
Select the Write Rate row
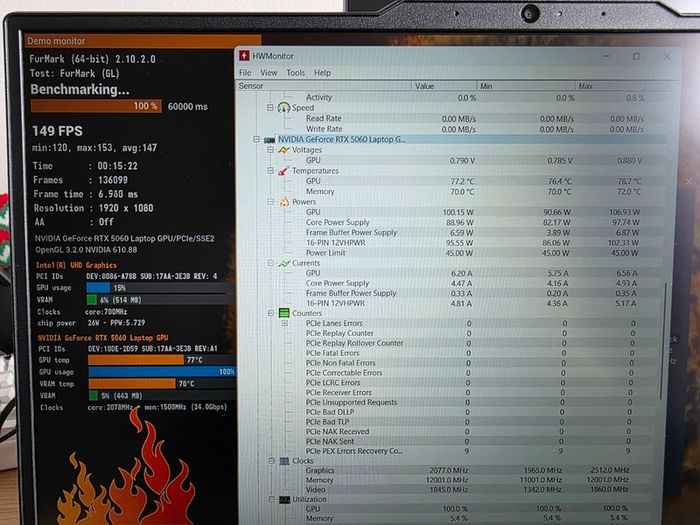(x=474, y=129)
